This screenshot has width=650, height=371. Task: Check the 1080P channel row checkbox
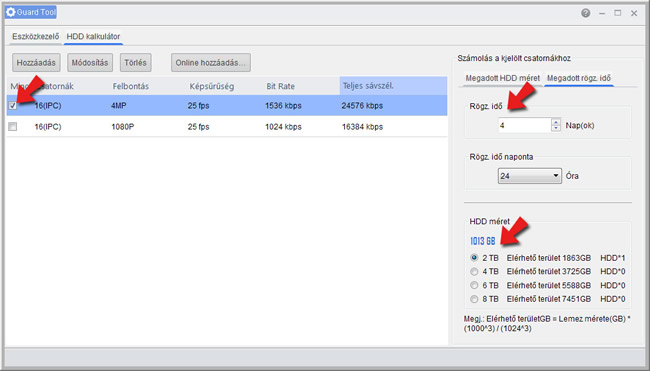(13, 126)
